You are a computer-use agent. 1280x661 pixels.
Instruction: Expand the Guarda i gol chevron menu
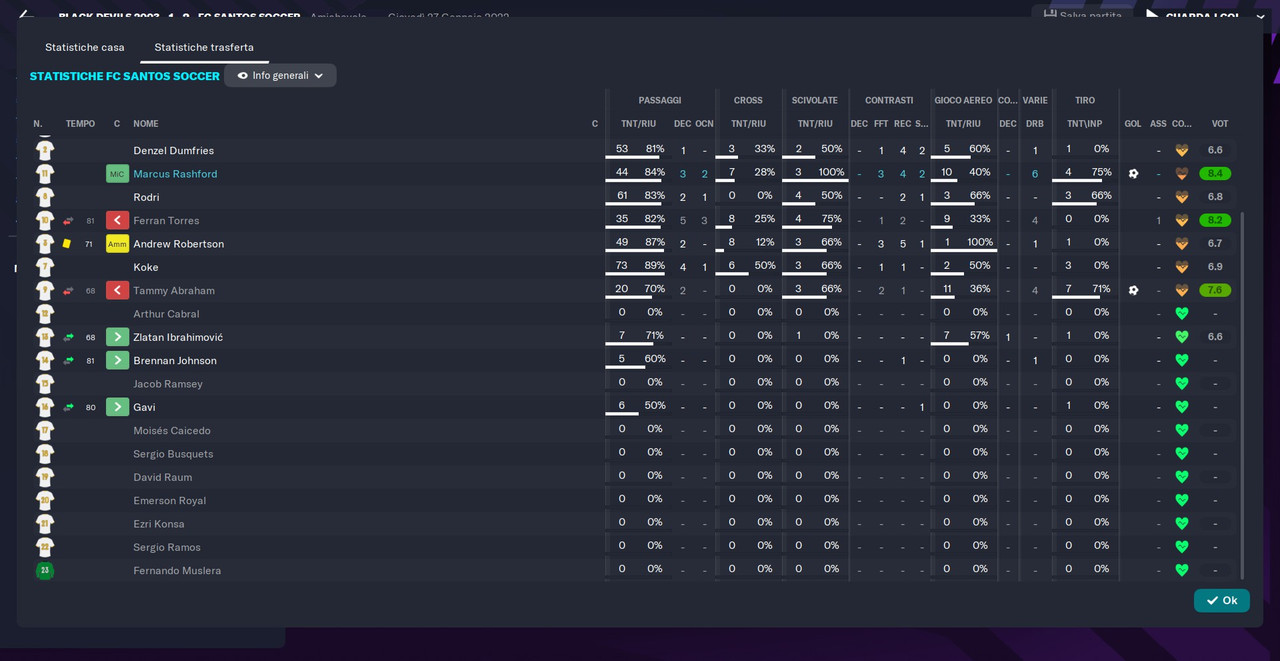(x=1260, y=16)
